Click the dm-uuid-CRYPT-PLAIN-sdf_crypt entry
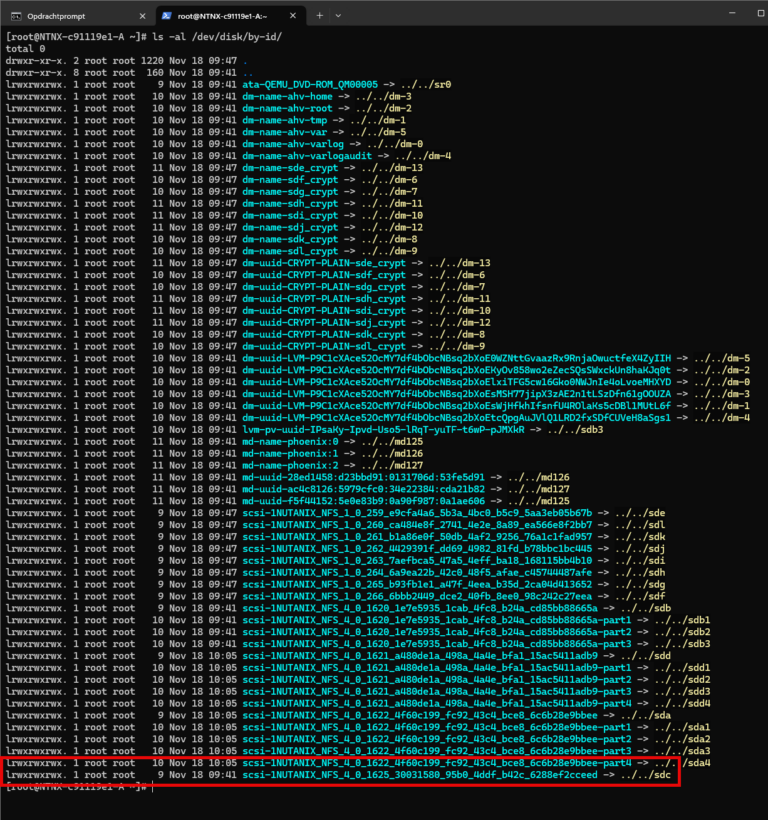 click(324, 275)
